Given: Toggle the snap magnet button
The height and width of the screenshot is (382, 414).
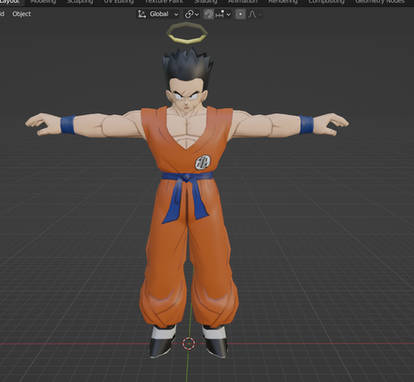Looking at the screenshot, I should [209, 14].
